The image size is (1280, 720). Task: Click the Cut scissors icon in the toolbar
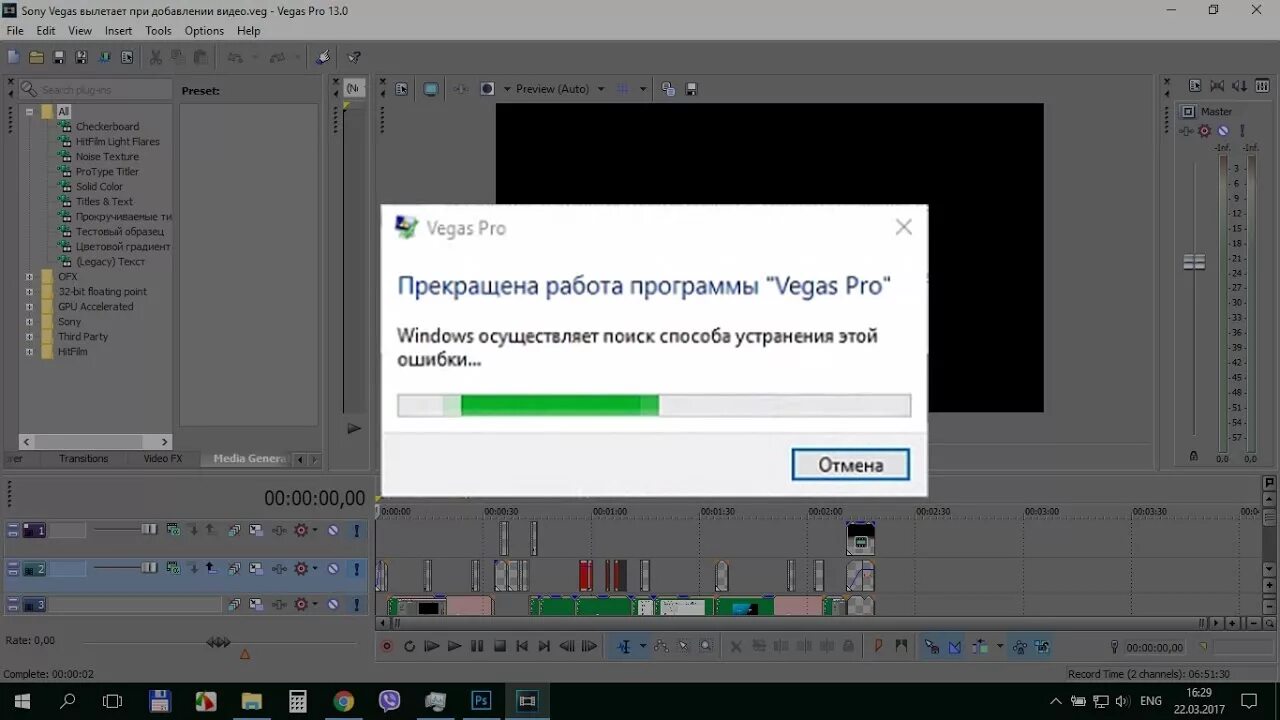pyautogui.click(x=156, y=57)
